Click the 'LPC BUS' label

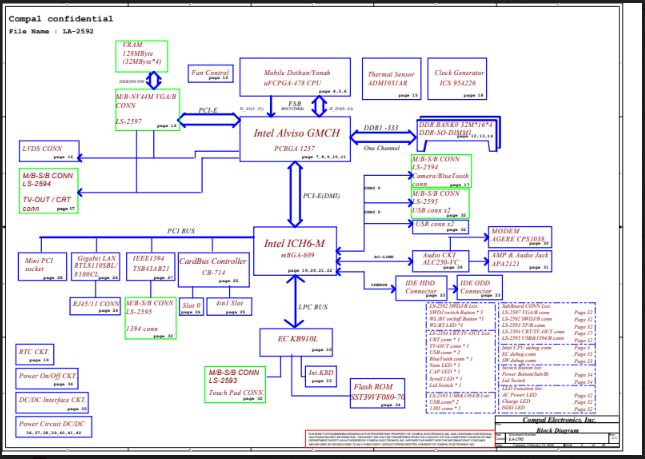(x=313, y=307)
